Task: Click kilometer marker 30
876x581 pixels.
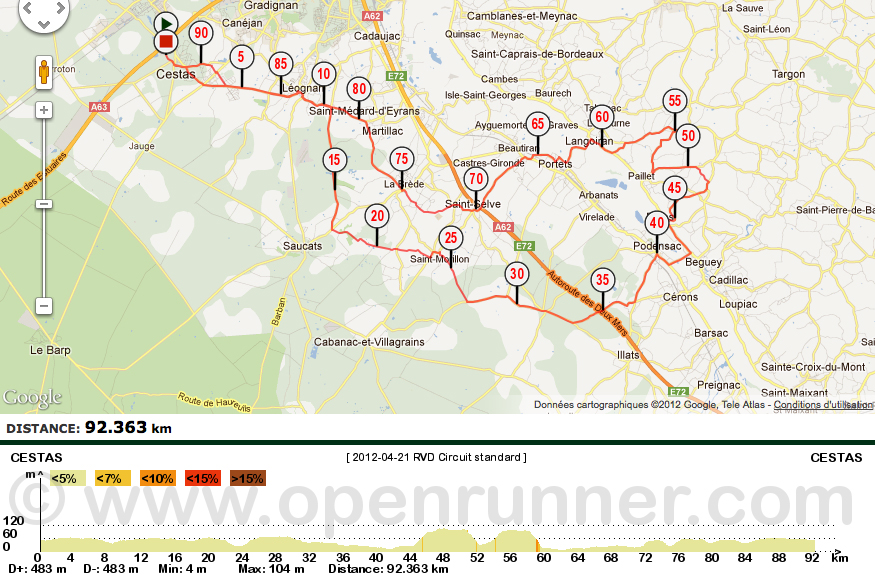Action: tap(517, 274)
